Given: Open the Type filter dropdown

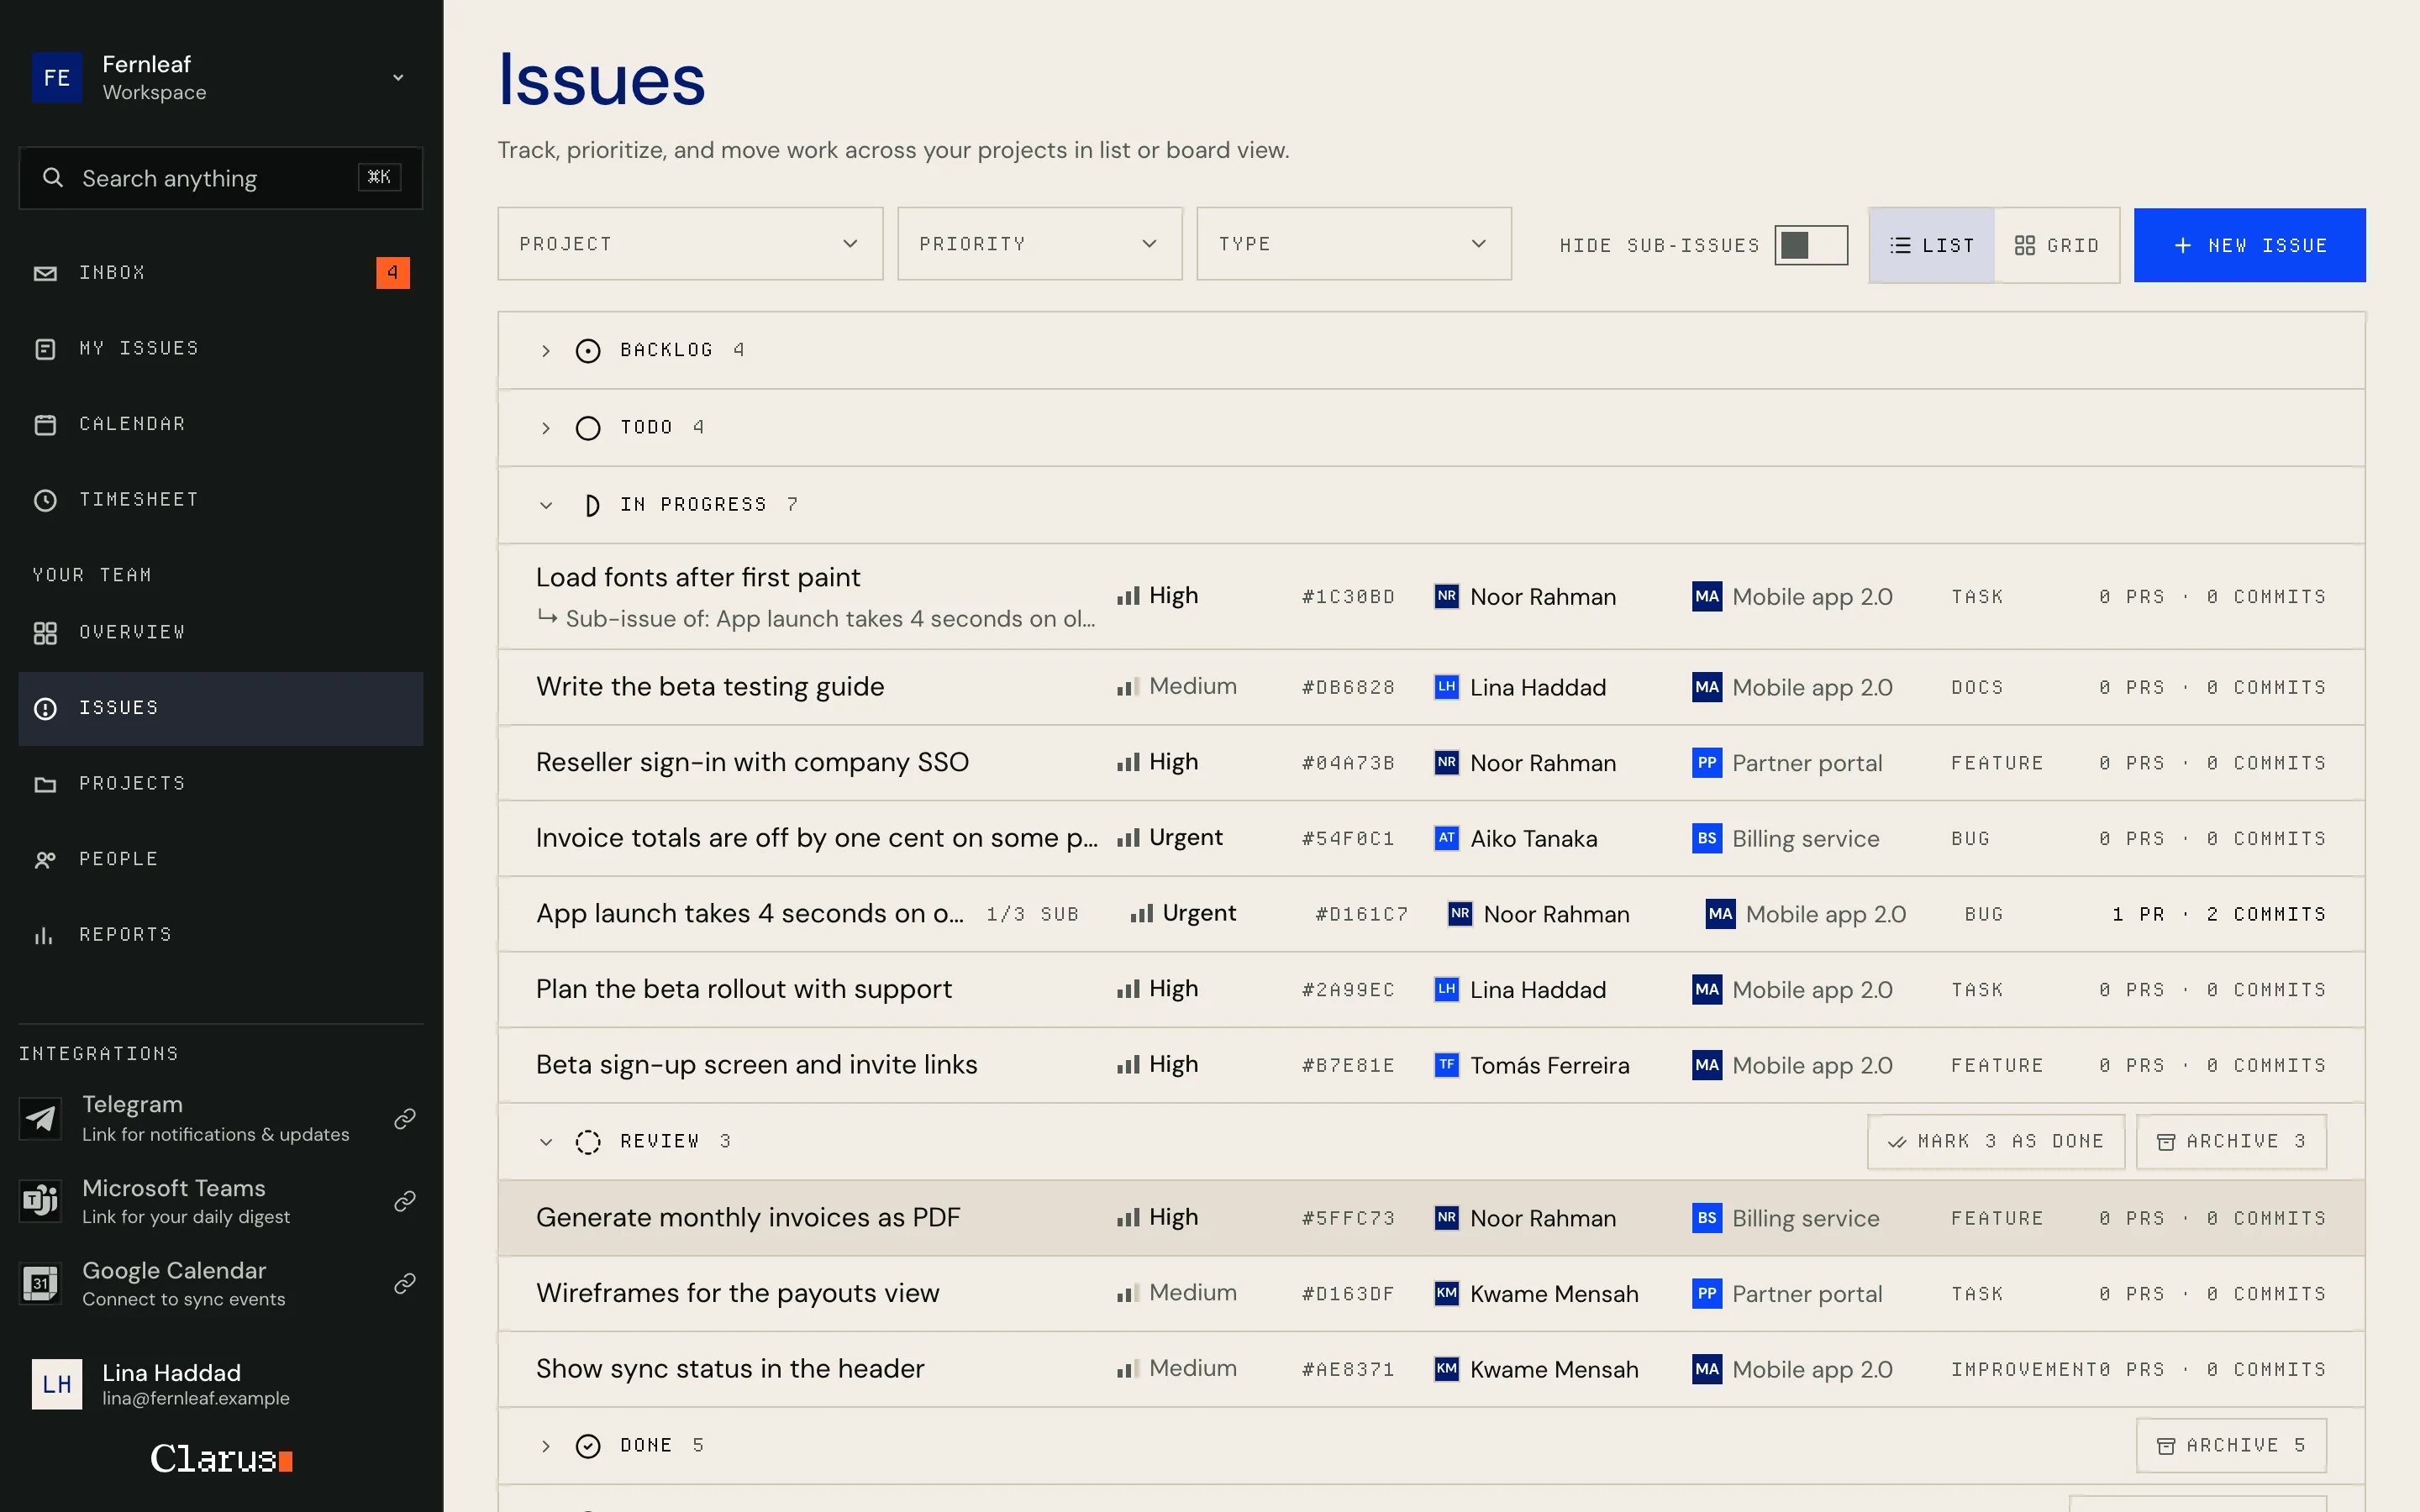Looking at the screenshot, I should coord(1354,244).
